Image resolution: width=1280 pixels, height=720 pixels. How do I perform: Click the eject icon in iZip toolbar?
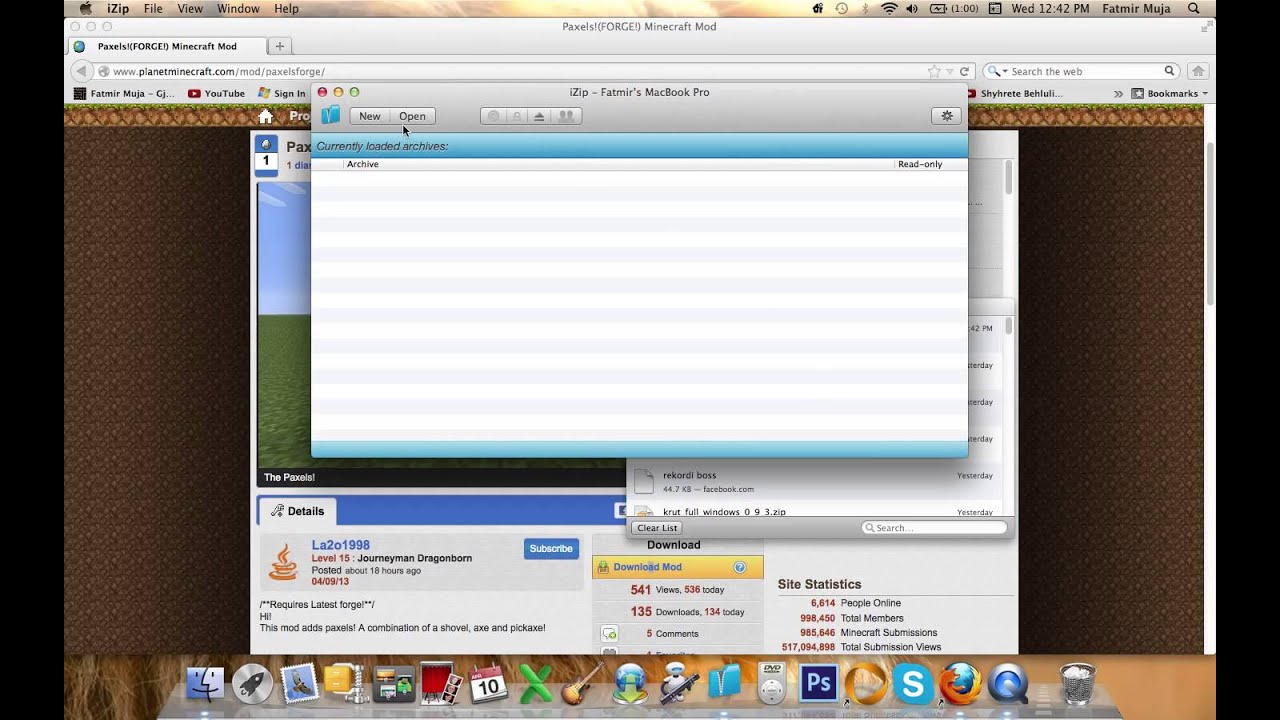[x=539, y=116]
